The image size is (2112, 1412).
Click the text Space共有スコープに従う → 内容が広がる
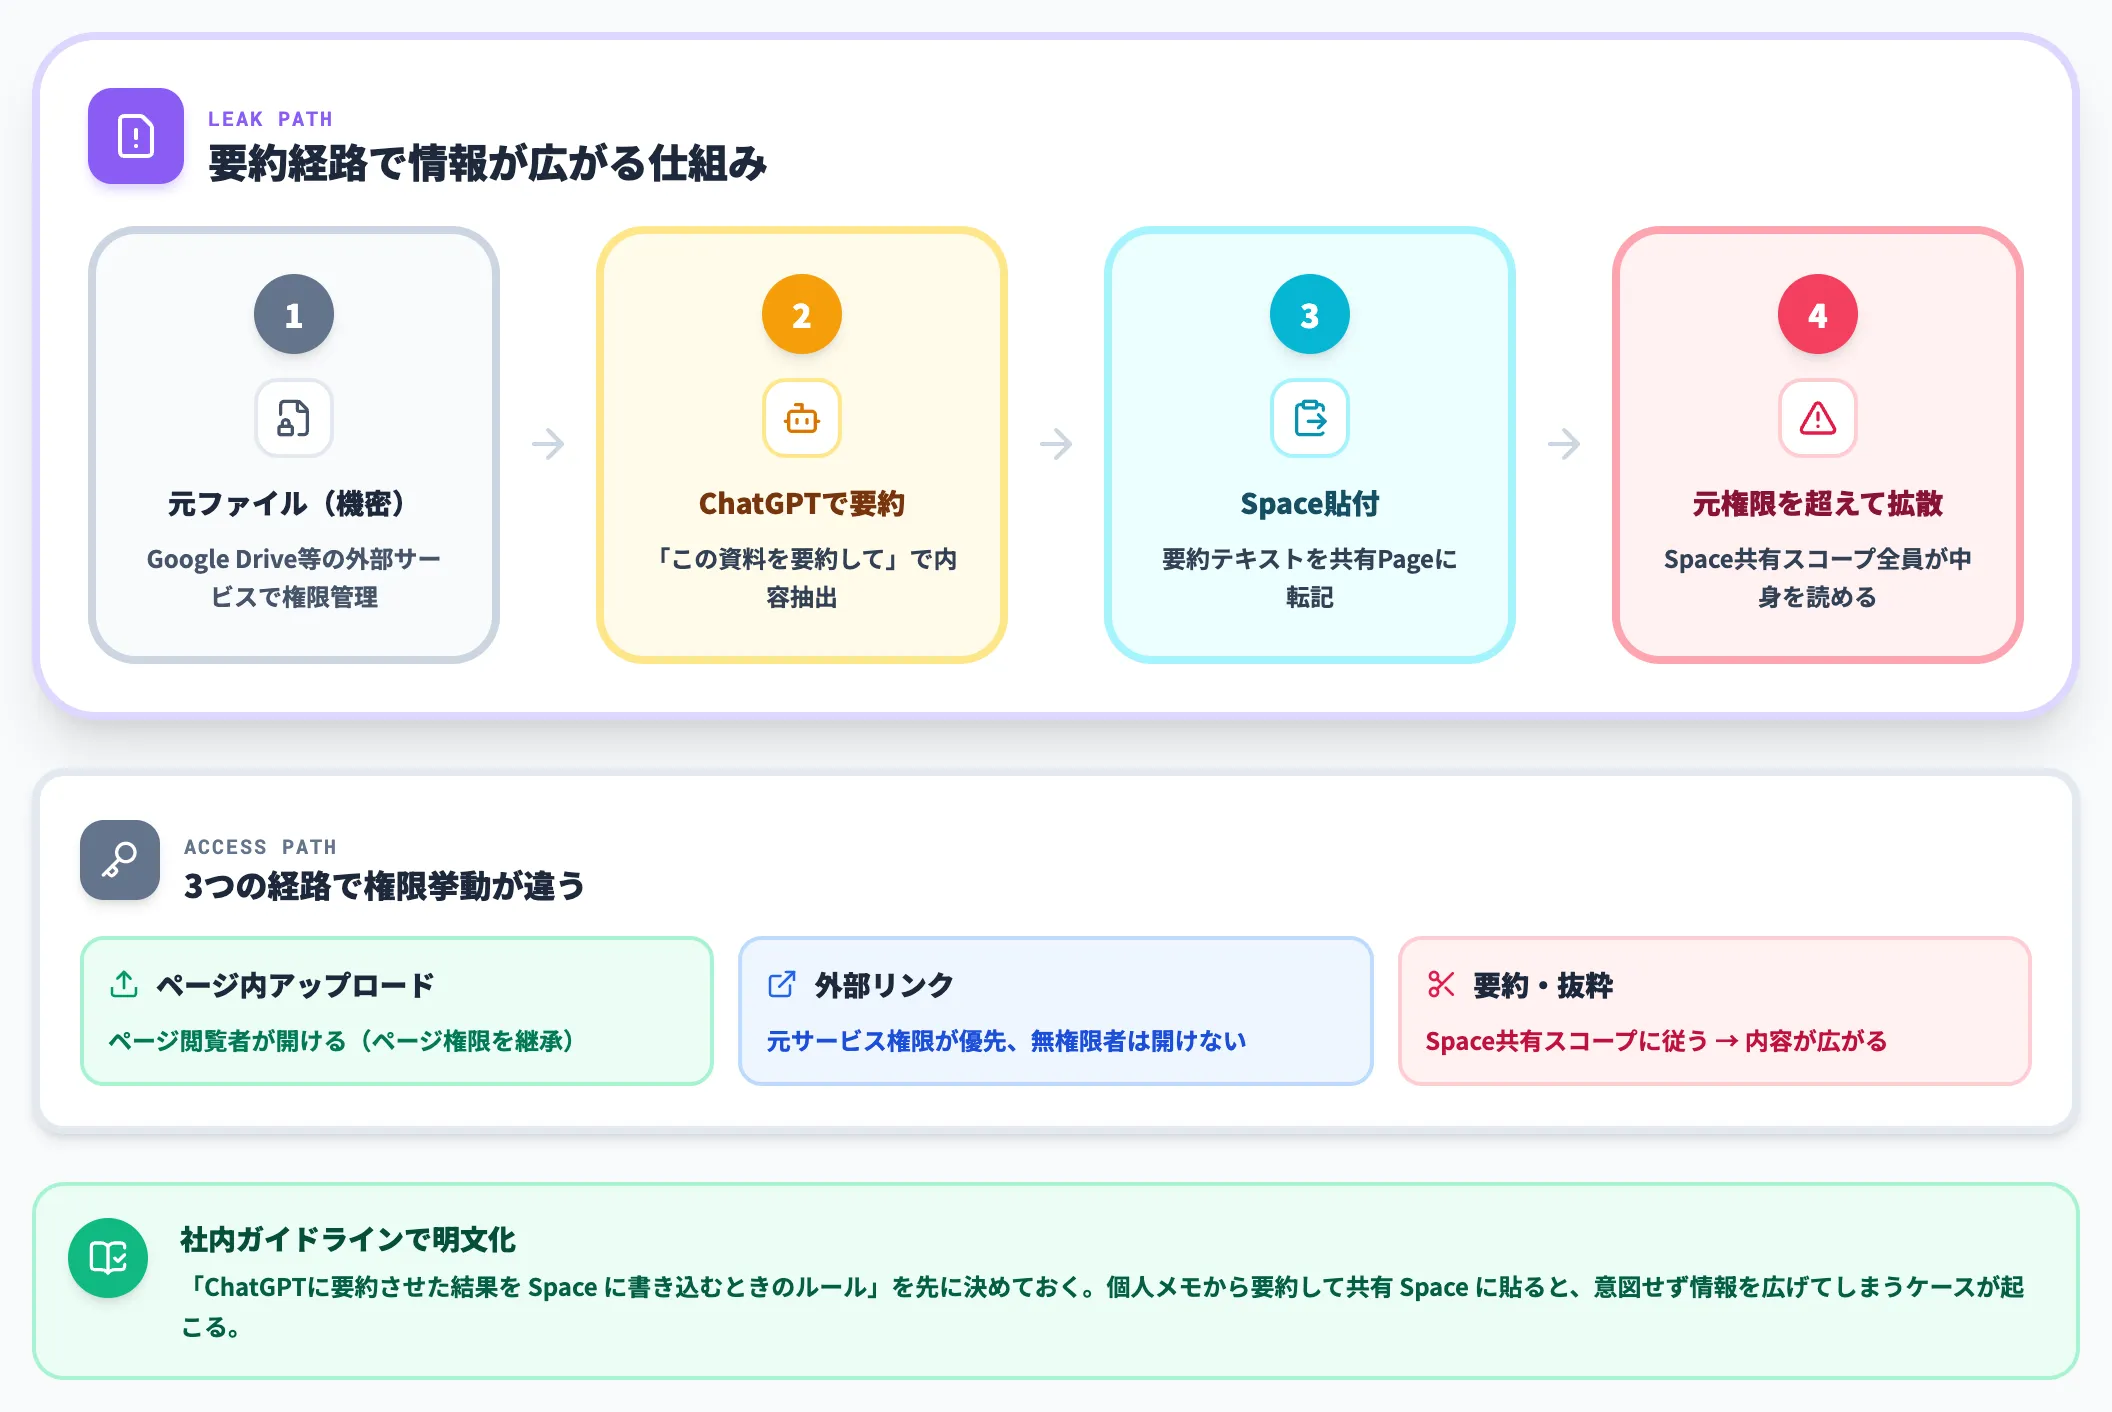[1656, 1041]
